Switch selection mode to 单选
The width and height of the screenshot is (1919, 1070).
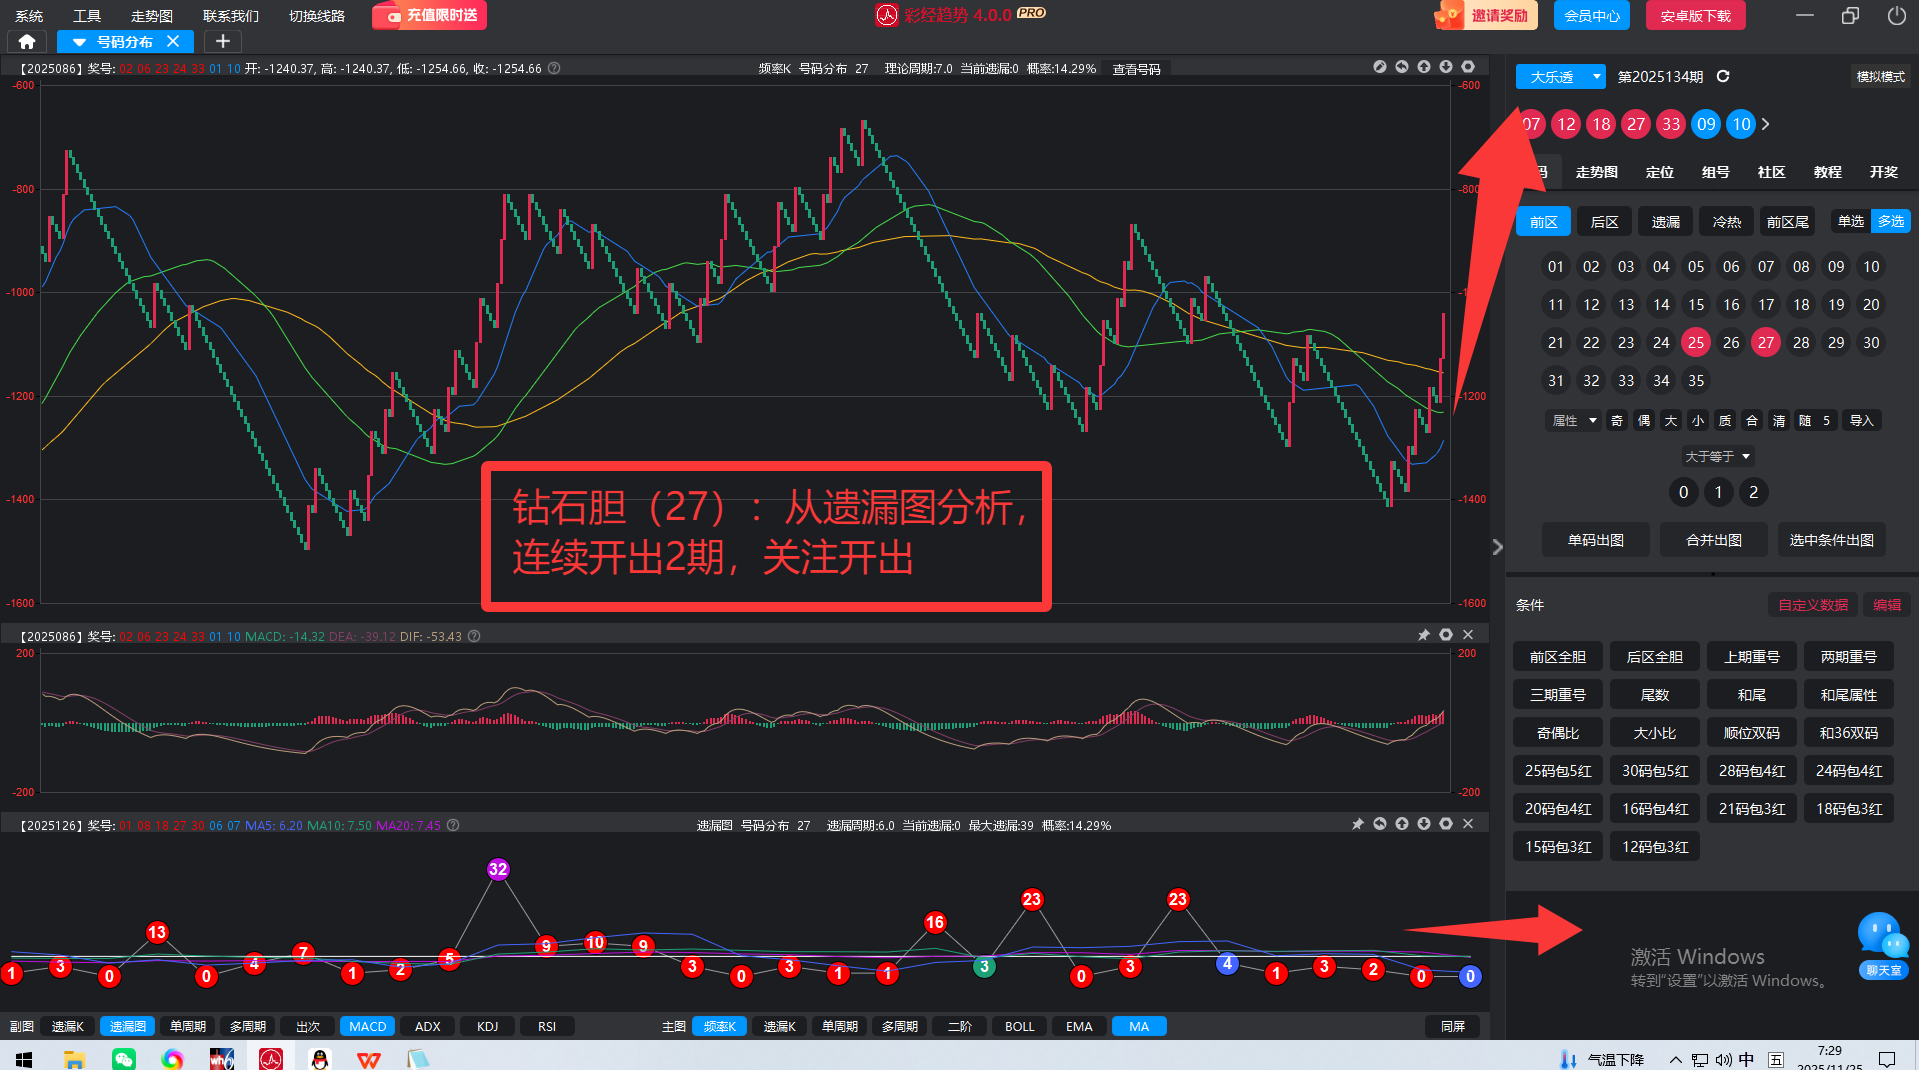(x=1851, y=221)
